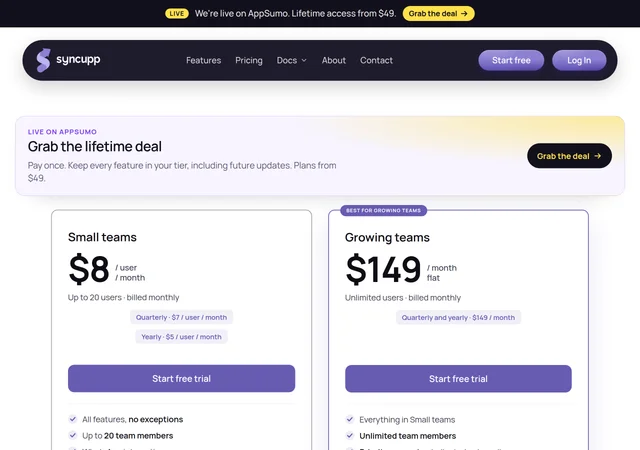Screen dimensions: 640x450
Task: Open the About page
Action: [x=333, y=60]
